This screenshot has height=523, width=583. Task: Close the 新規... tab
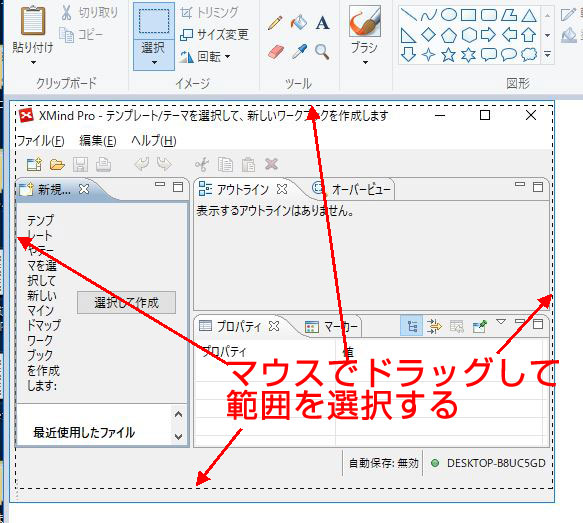coord(84,189)
